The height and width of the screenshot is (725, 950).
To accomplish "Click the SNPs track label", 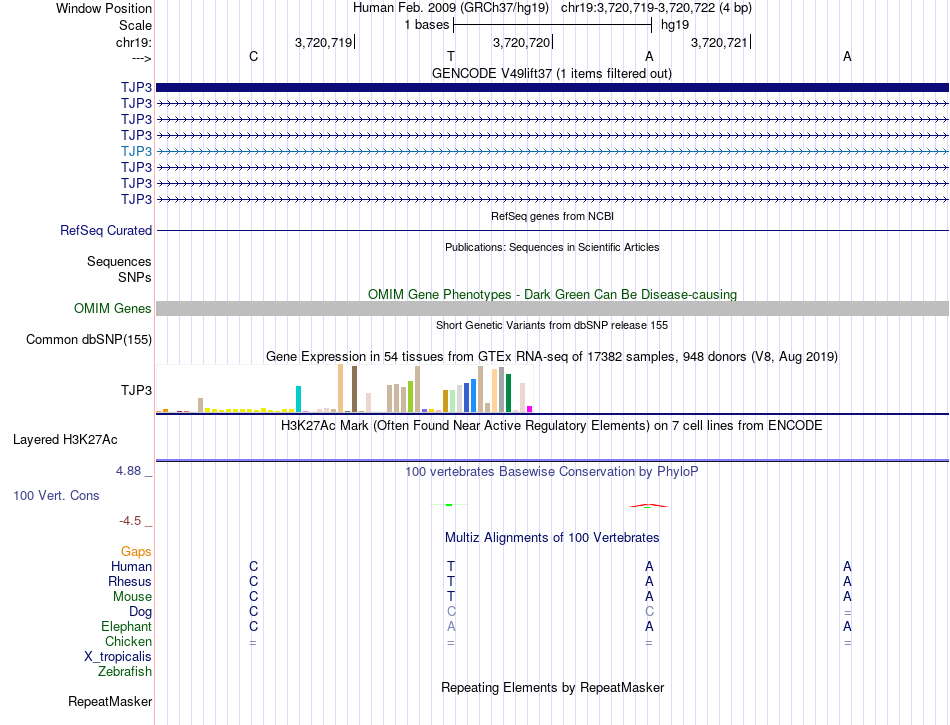I will [x=135, y=277].
